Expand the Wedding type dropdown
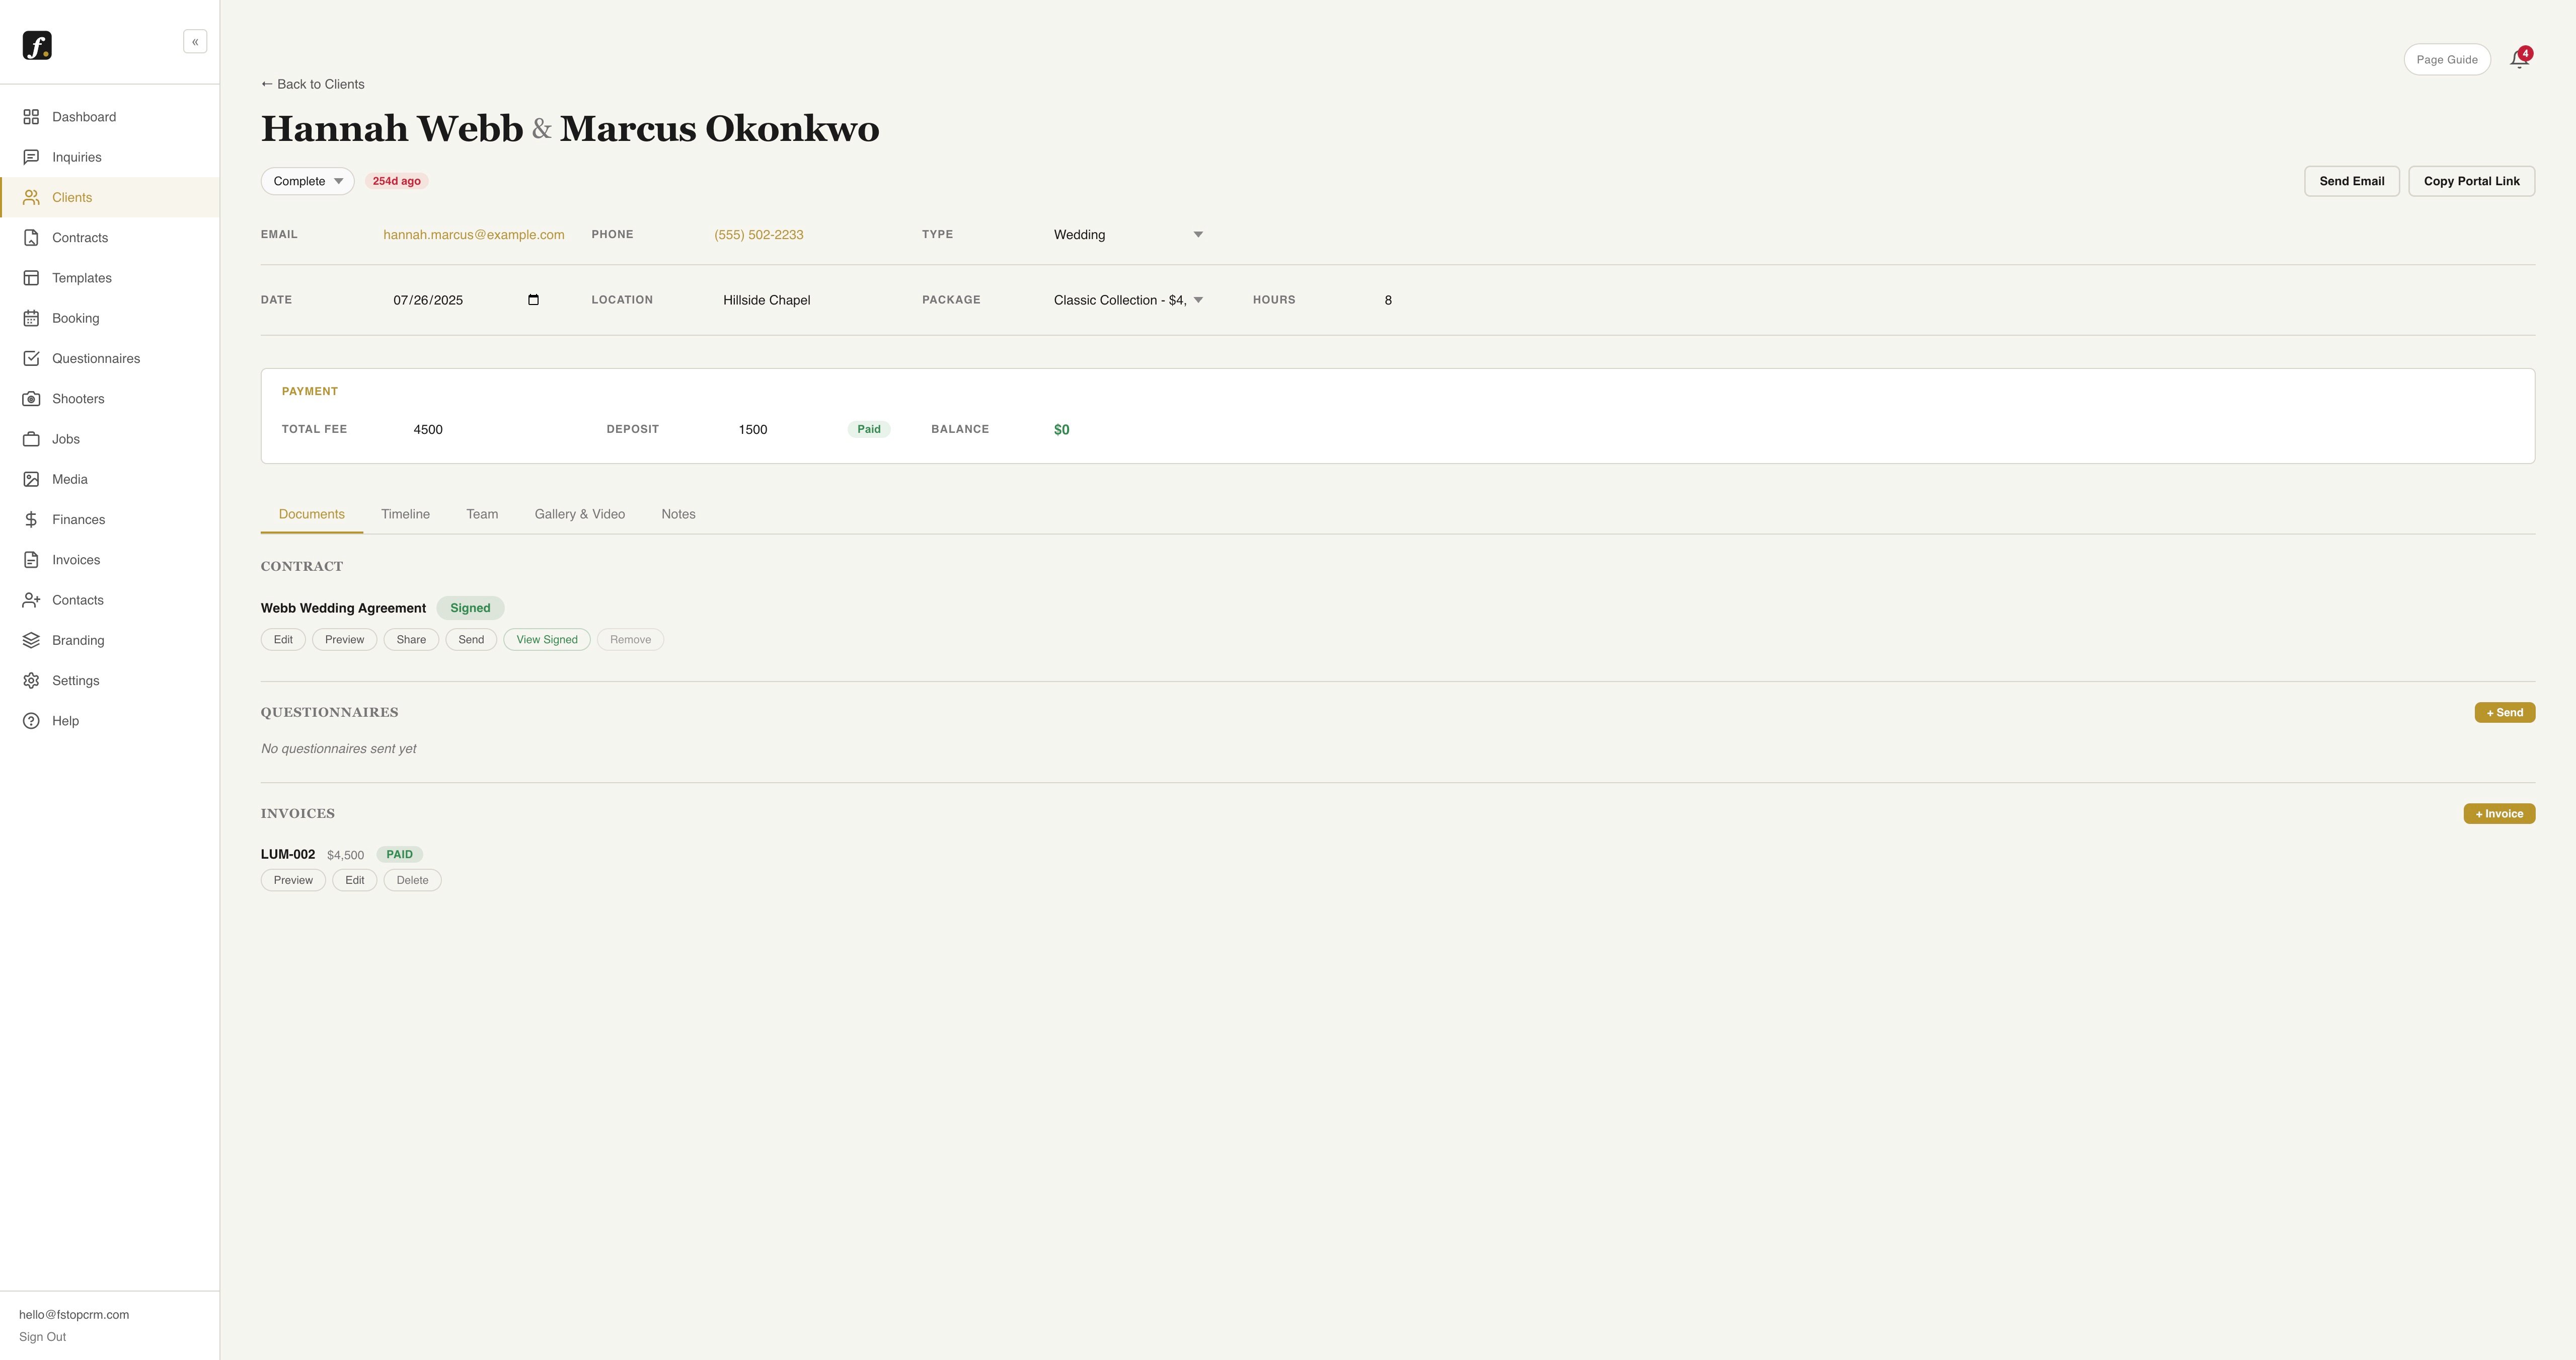The width and height of the screenshot is (2576, 1360). point(1127,235)
